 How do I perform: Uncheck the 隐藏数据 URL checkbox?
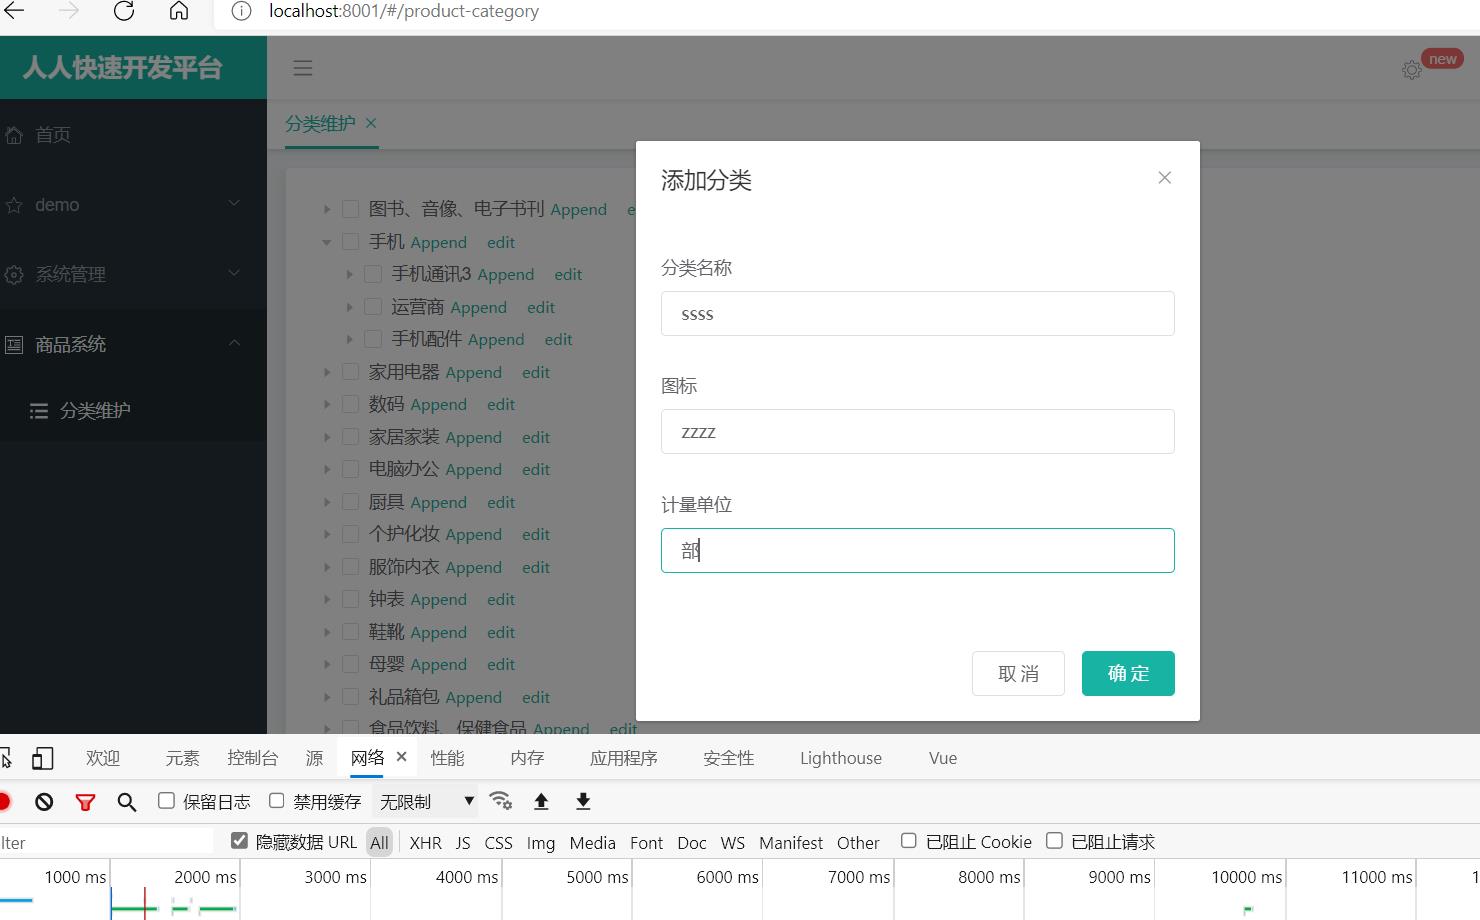click(239, 840)
